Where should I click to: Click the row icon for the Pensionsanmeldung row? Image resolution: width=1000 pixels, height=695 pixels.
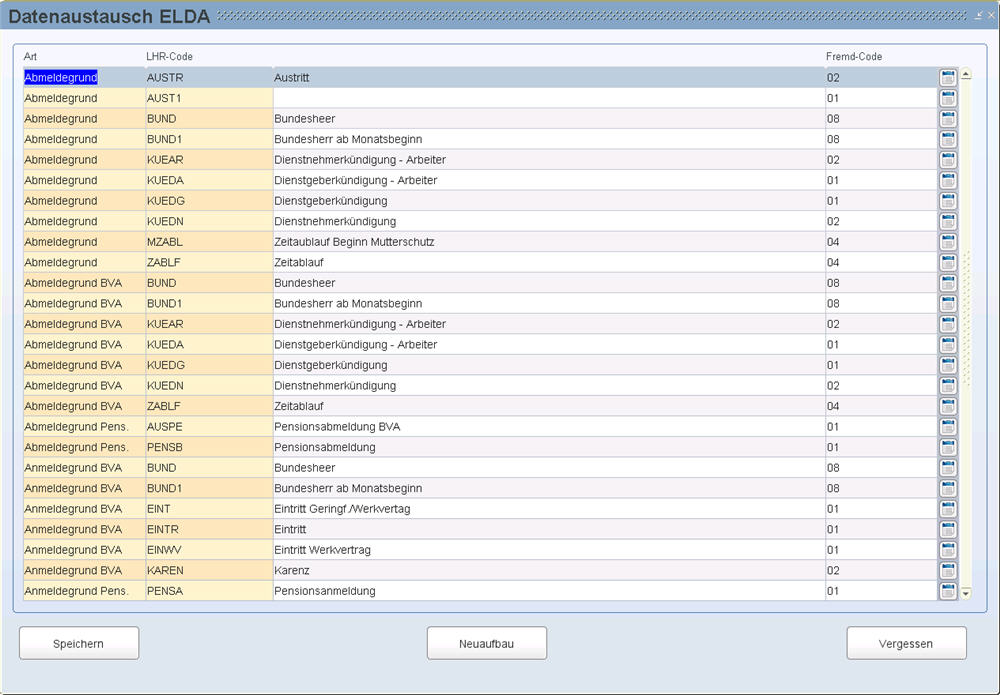[947, 591]
